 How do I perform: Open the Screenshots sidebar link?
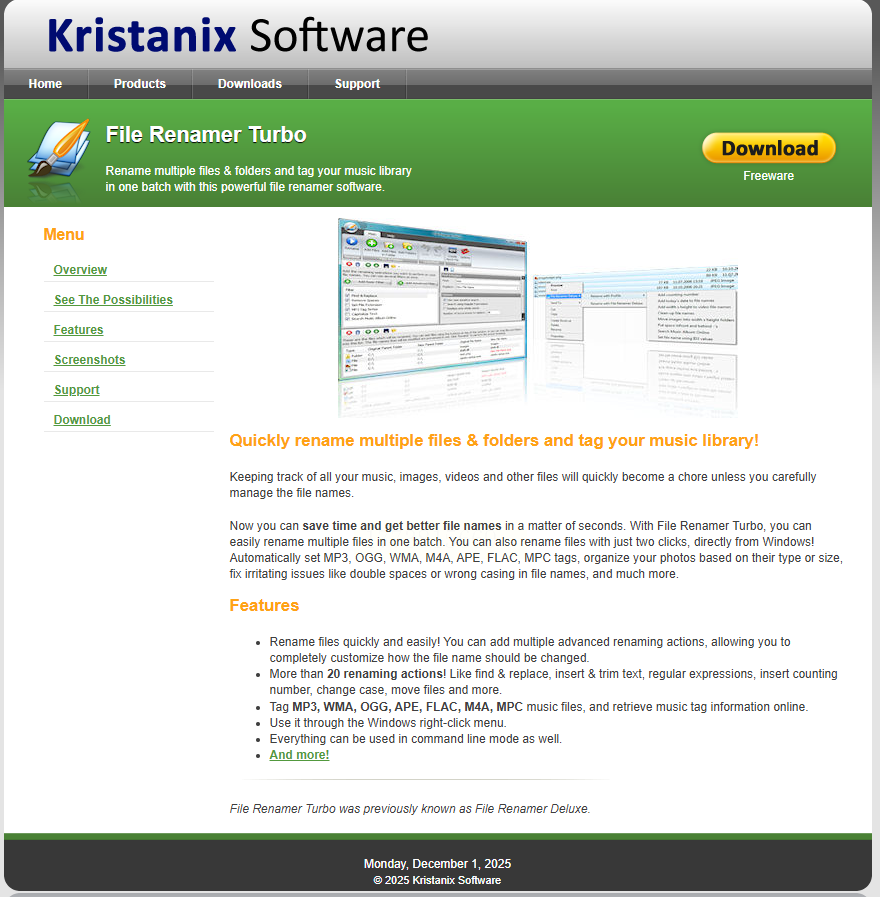click(x=90, y=360)
